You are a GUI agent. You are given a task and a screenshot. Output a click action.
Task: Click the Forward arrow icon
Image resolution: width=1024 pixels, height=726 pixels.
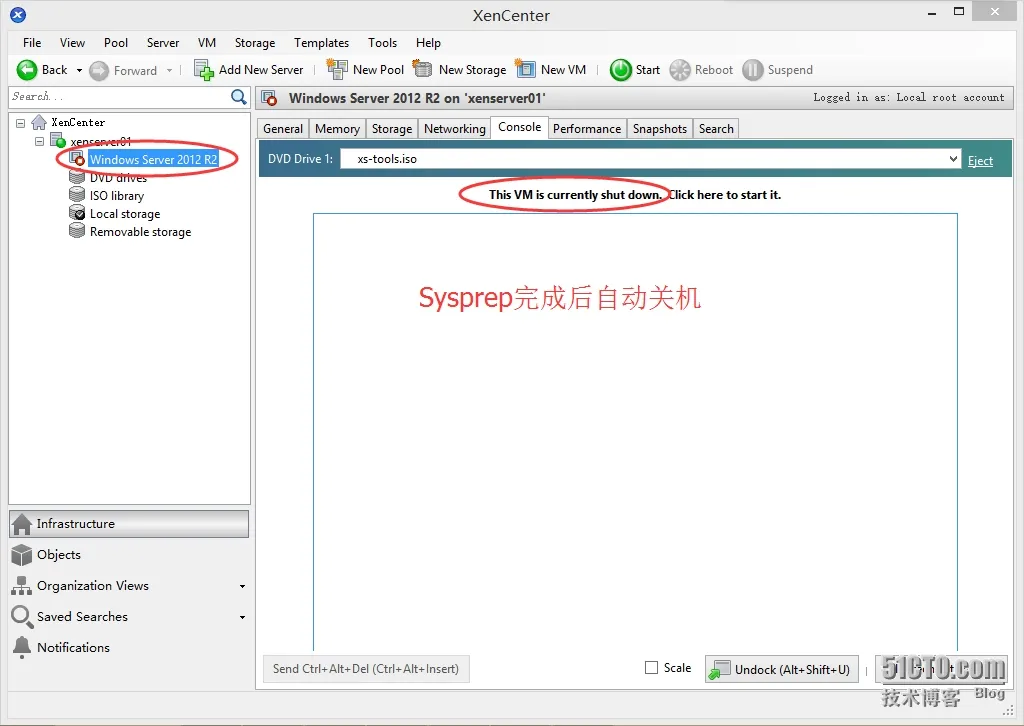pos(99,71)
